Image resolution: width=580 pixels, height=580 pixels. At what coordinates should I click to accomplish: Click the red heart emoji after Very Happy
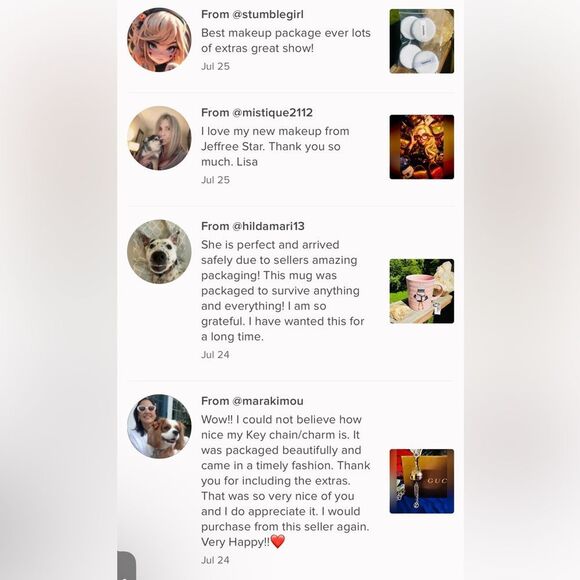[x=278, y=542]
